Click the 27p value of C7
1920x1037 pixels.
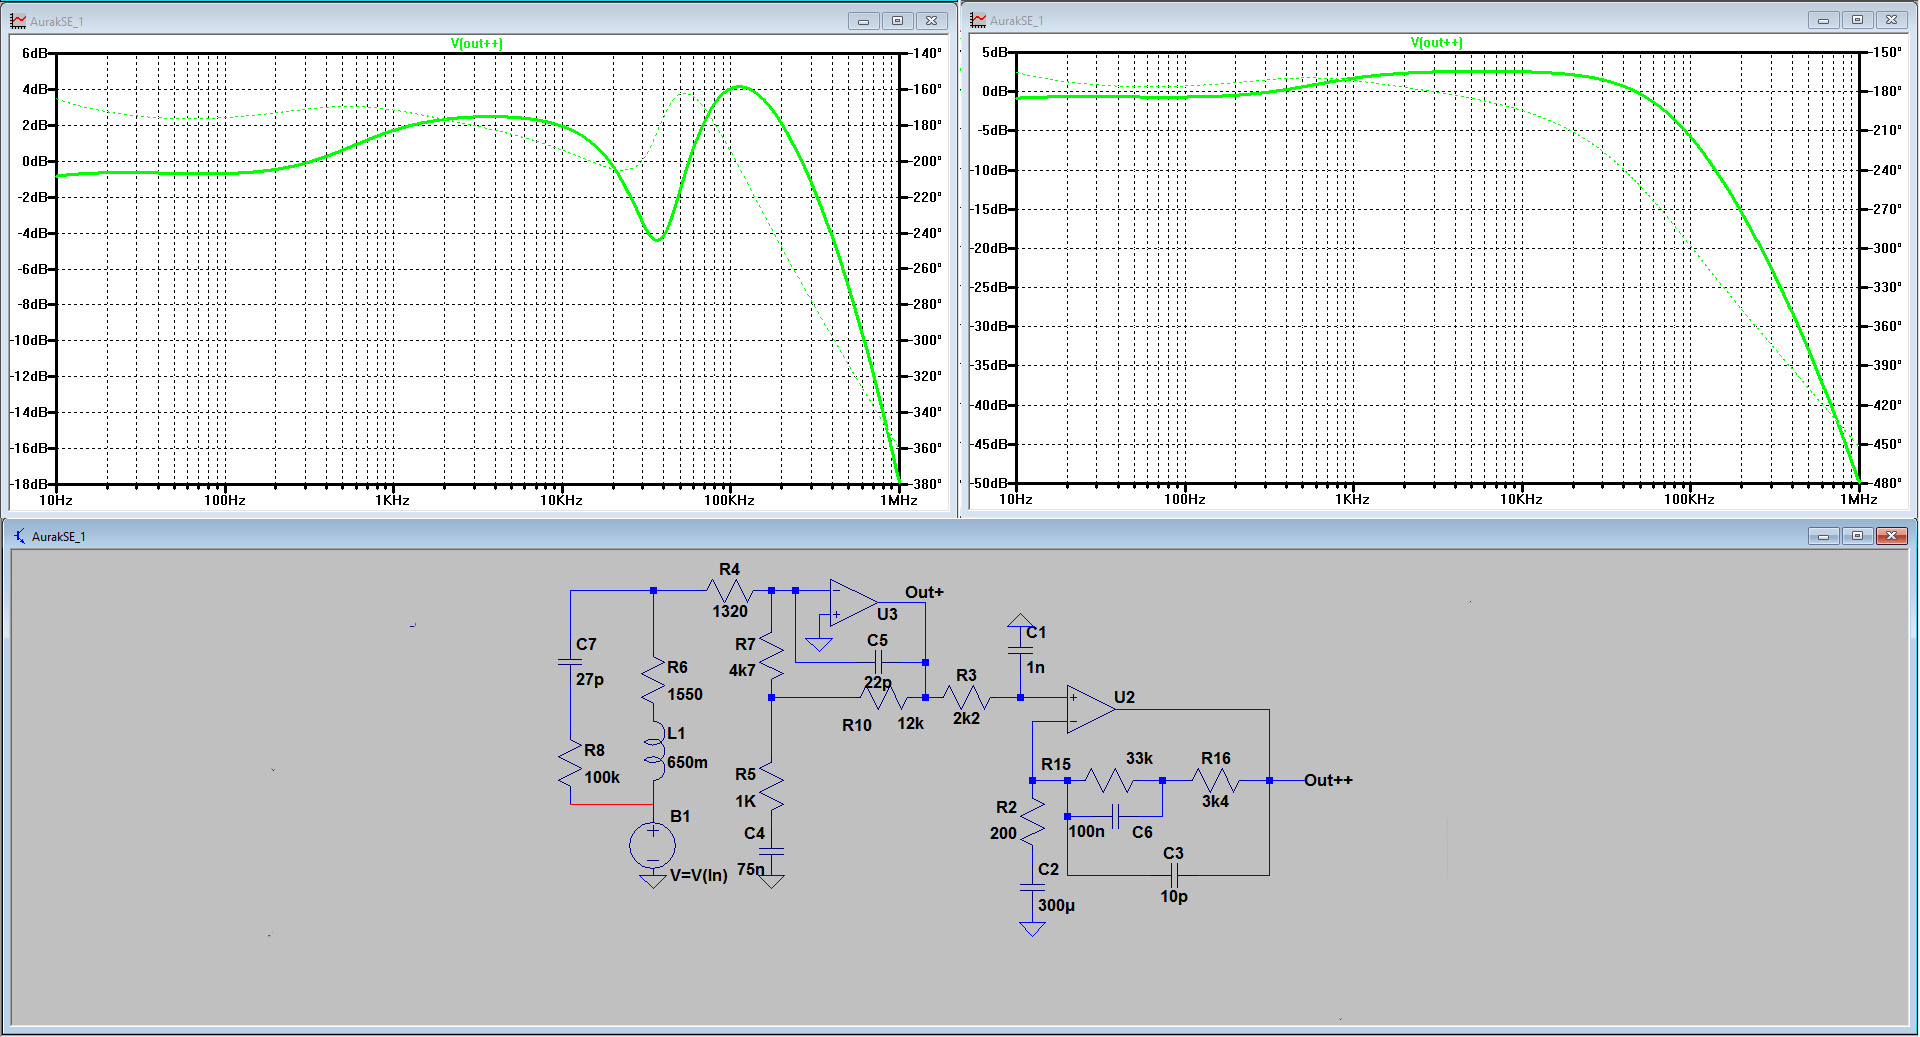pyautogui.click(x=590, y=679)
